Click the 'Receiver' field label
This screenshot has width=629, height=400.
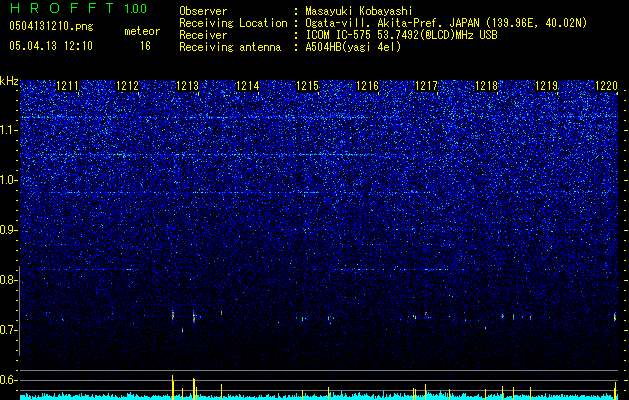[203, 35]
